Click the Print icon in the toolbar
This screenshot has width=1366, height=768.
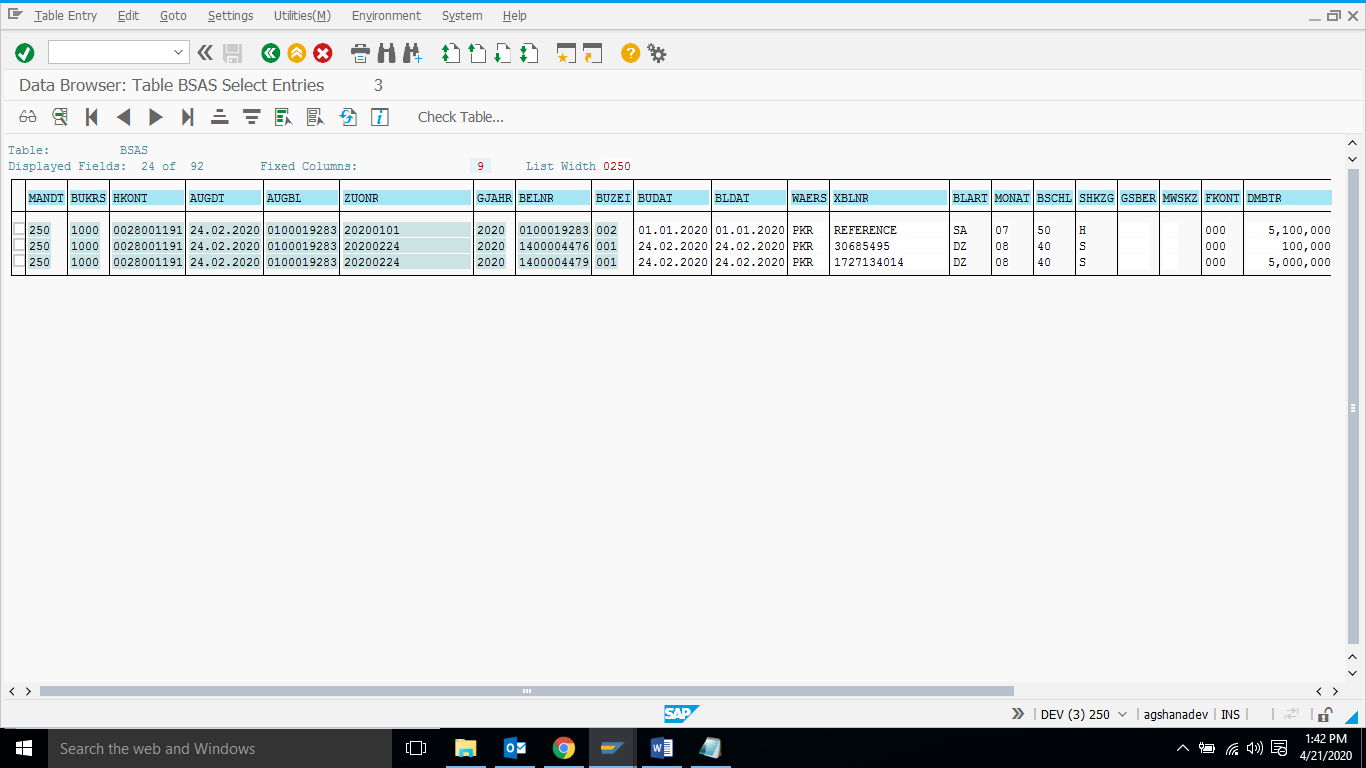(x=360, y=53)
